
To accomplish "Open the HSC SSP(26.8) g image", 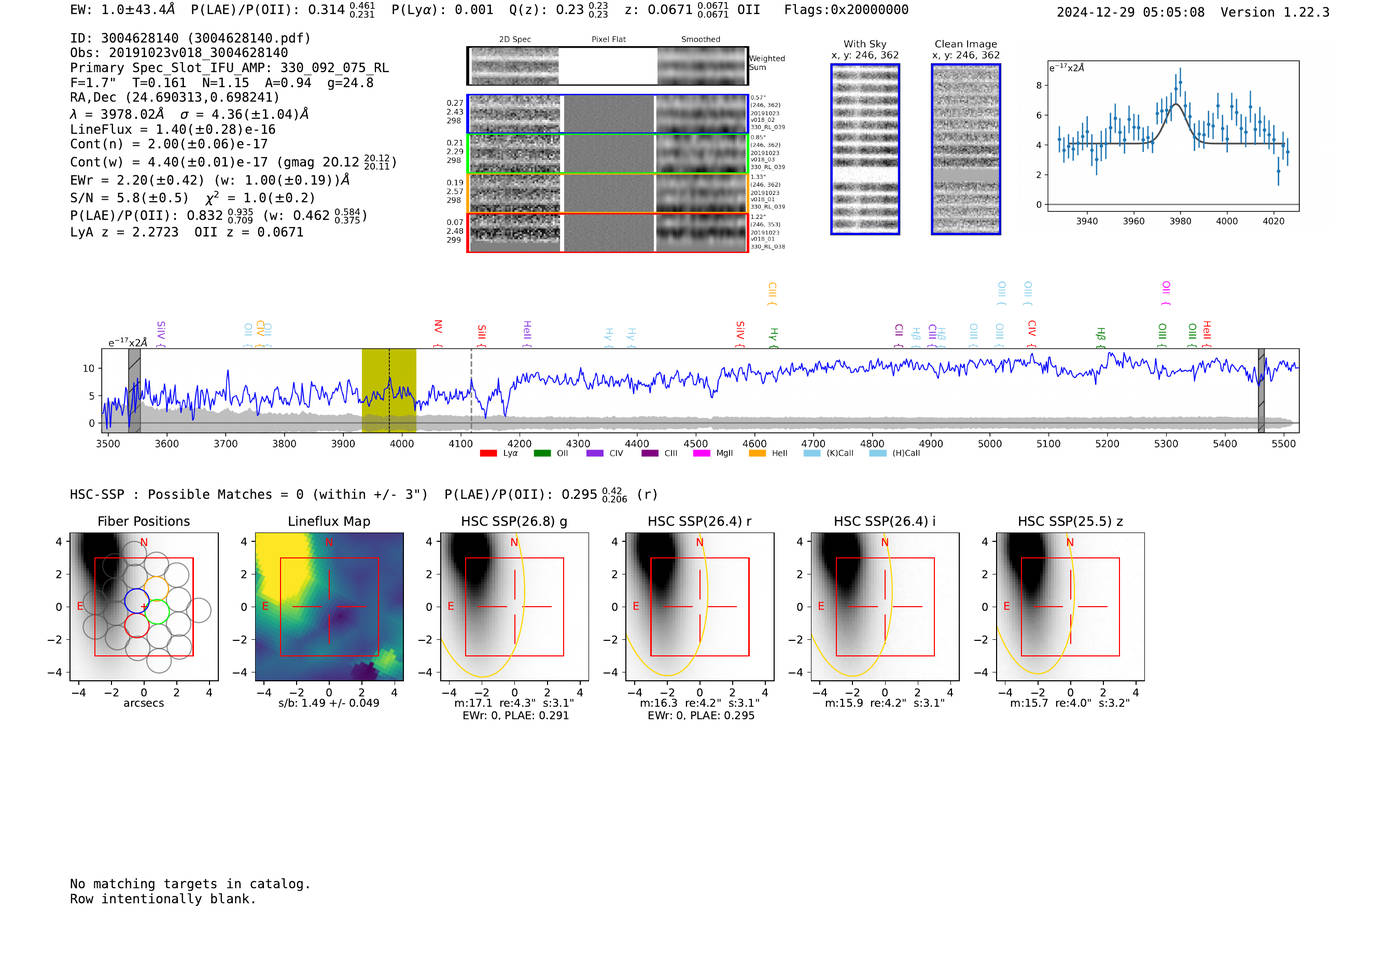I will pos(515,607).
